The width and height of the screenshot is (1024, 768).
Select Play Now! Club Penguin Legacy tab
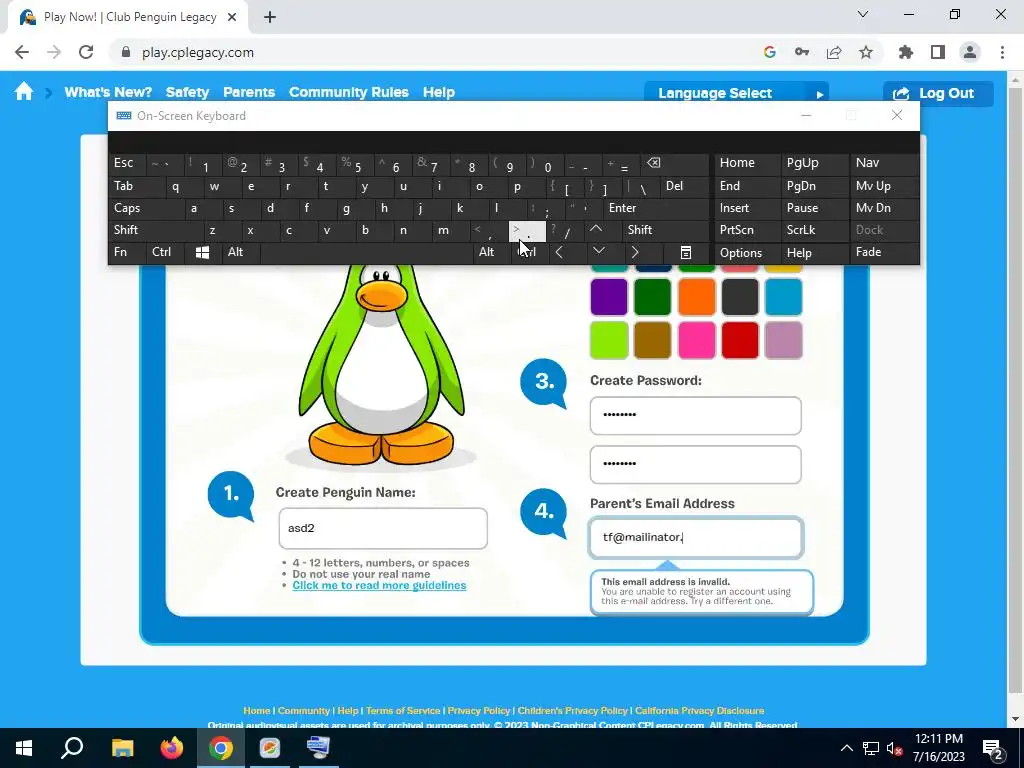pos(128,18)
